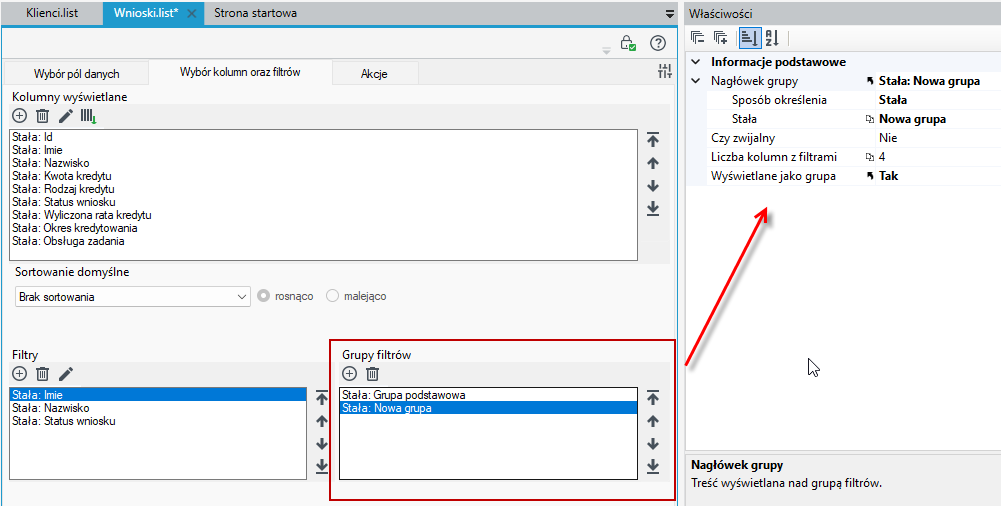Click the lock status icon
This screenshot has width=1001, height=506.
pyautogui.click(x=628, y=43)
